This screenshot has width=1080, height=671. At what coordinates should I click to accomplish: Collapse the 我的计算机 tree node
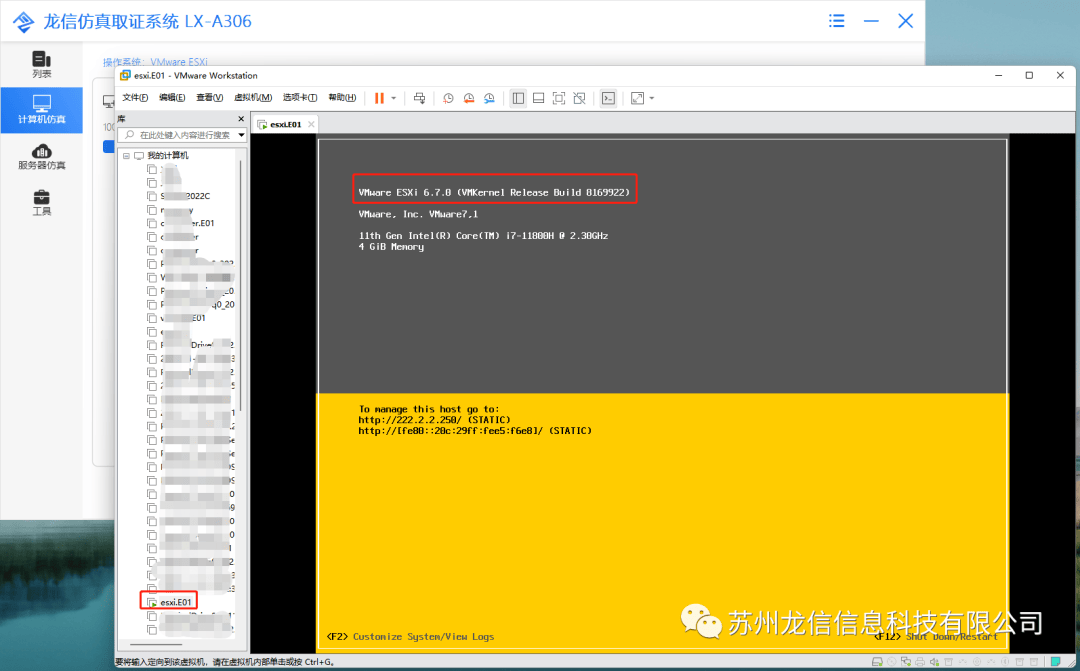point(126,156)
